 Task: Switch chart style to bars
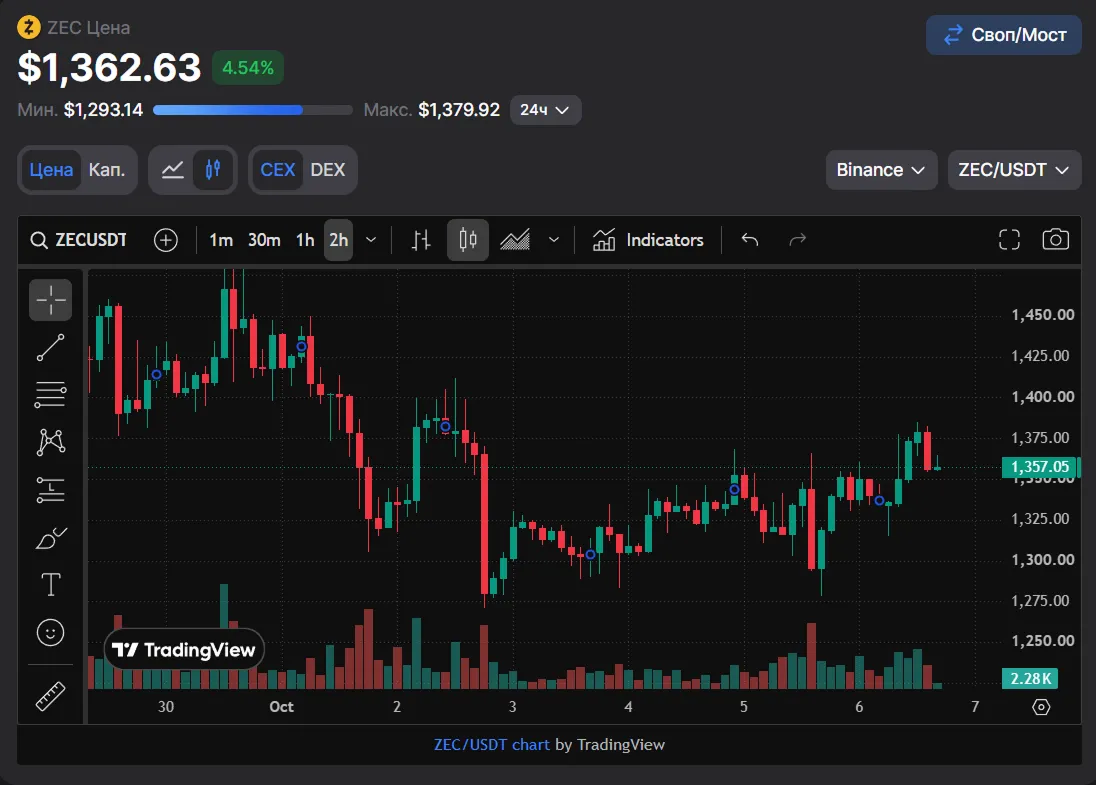[421, 240]
